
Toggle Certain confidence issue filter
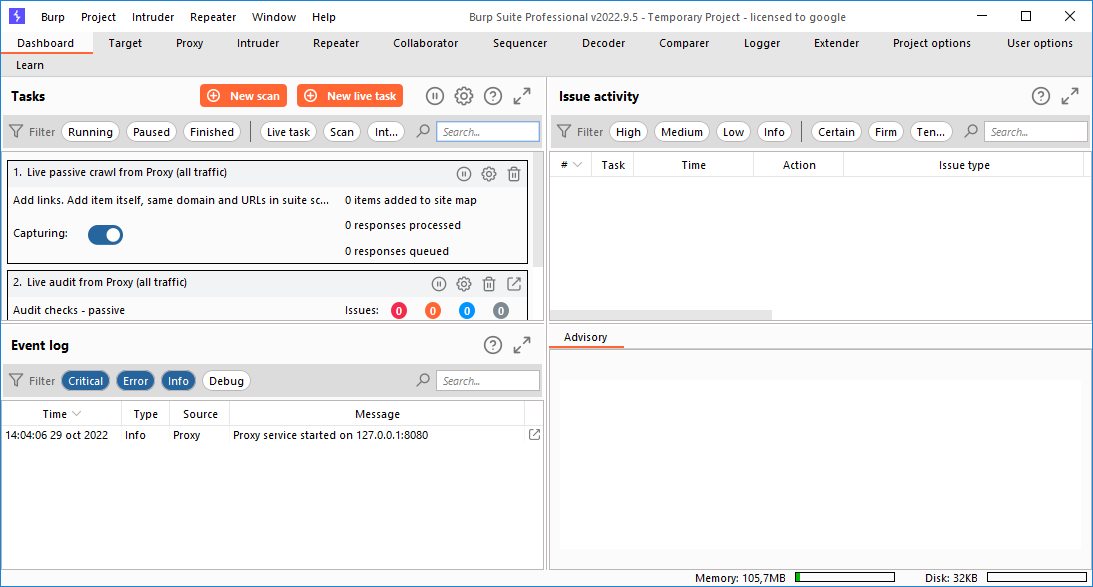tap(836, 132)
